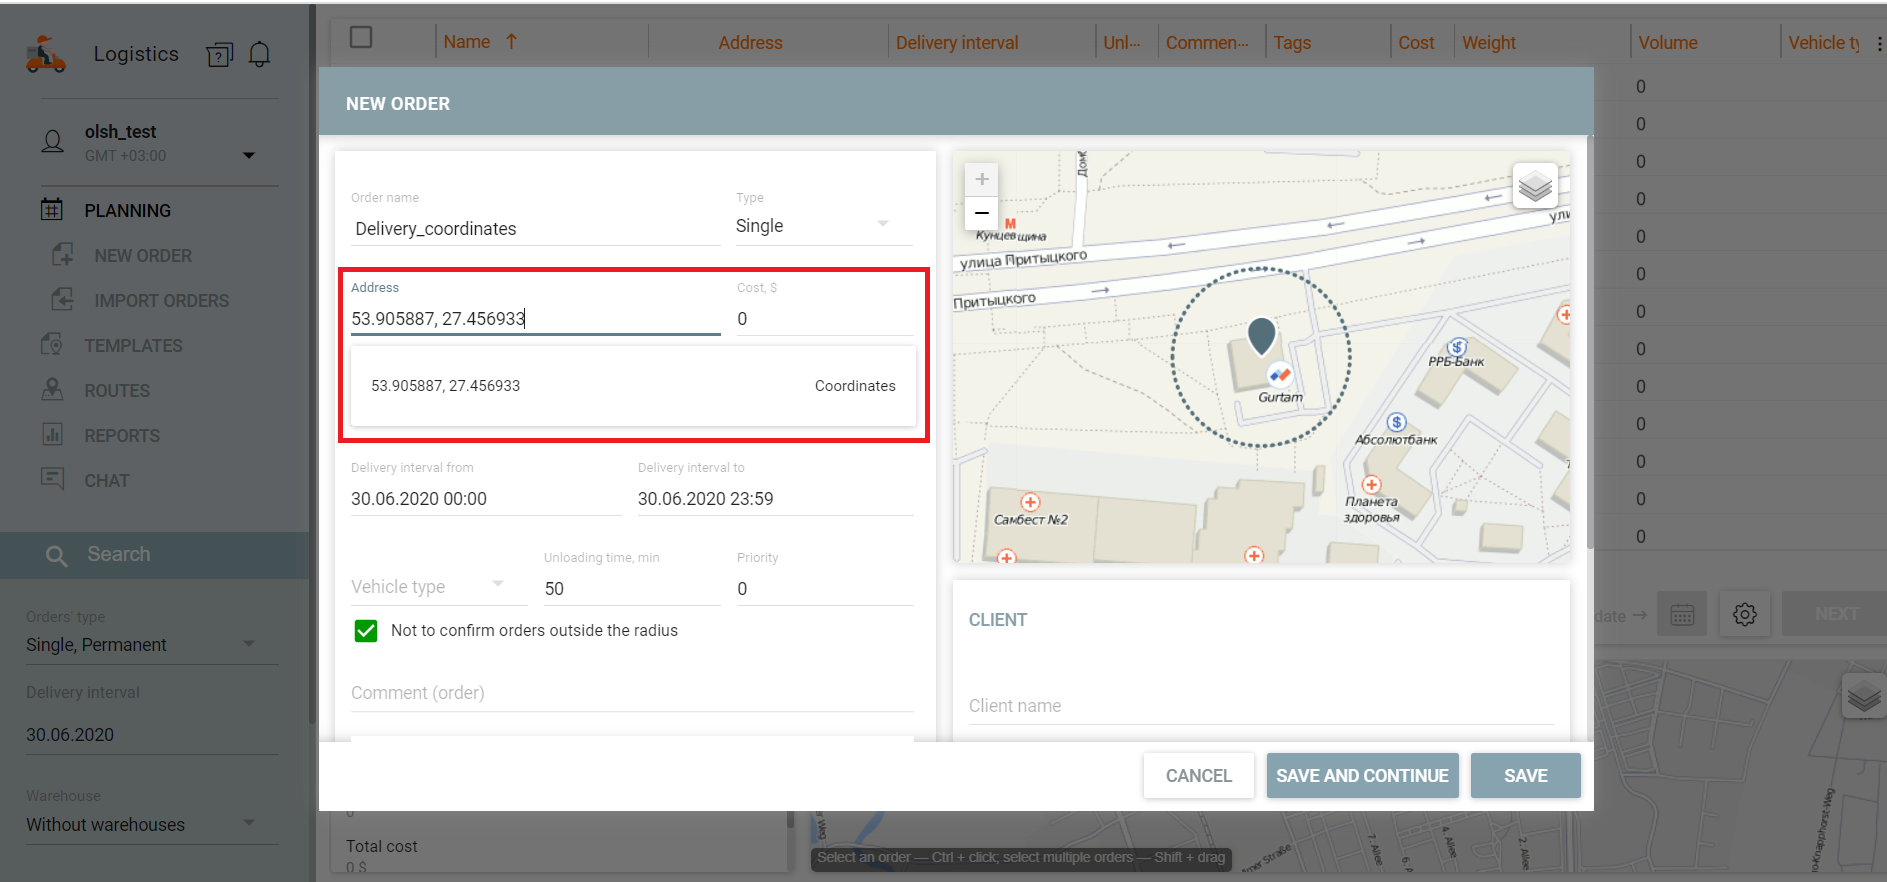
Task: Open Import Orders from sidebar
Action: coord(161,301)
